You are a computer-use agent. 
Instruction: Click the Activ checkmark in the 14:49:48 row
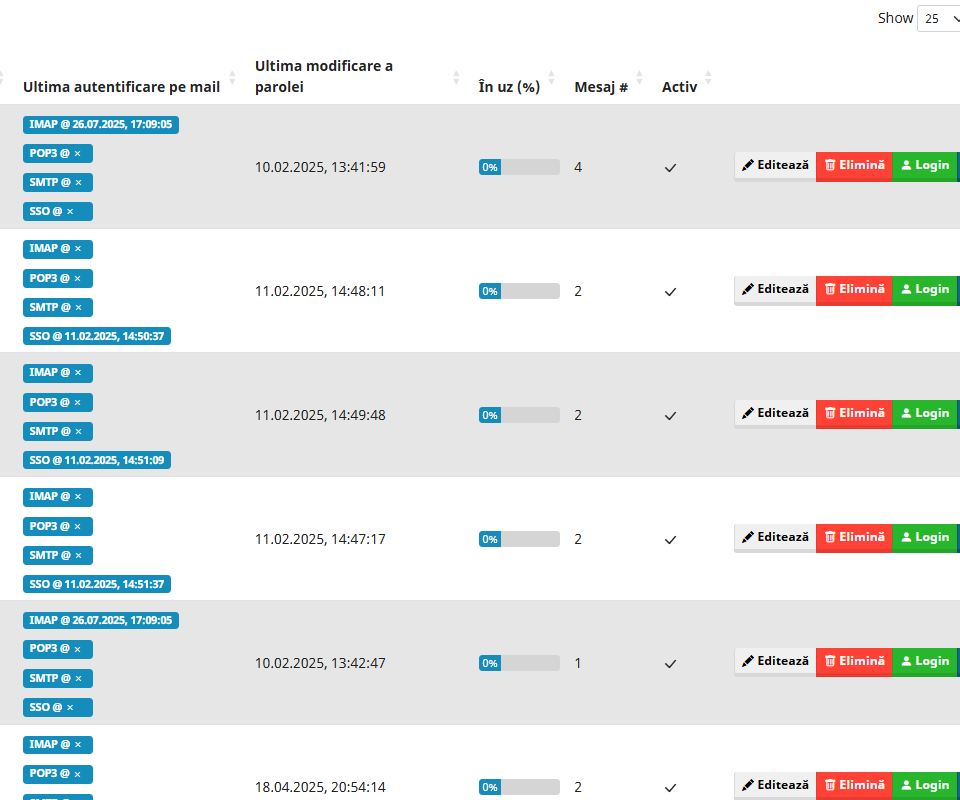(670, 416)
